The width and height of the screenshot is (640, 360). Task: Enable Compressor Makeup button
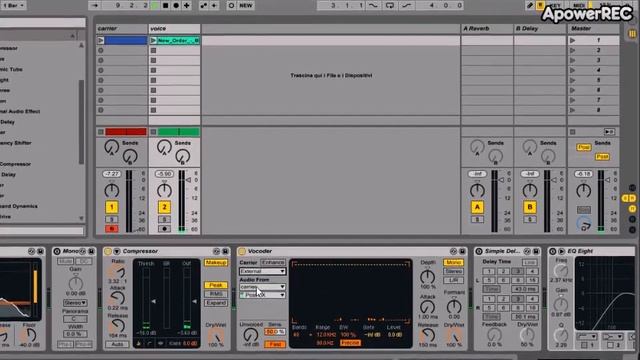tap(216, 262)
